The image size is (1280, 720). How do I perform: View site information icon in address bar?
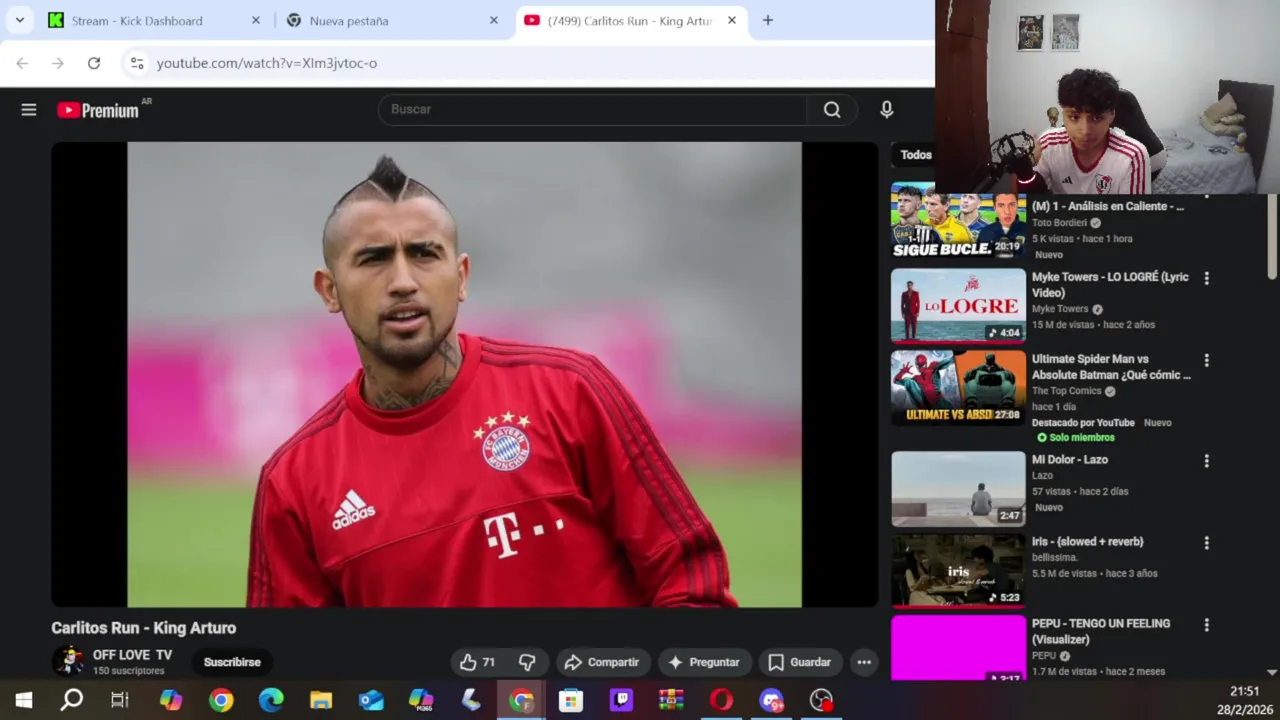[x=137, y=63]
